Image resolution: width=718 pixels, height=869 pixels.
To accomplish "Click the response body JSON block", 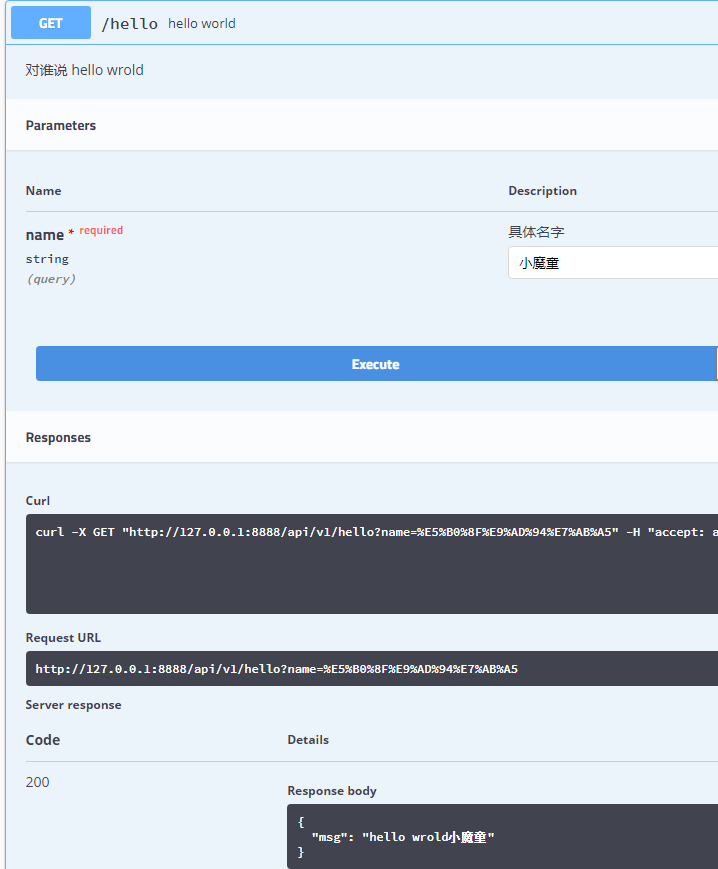I will pos(502,836).
